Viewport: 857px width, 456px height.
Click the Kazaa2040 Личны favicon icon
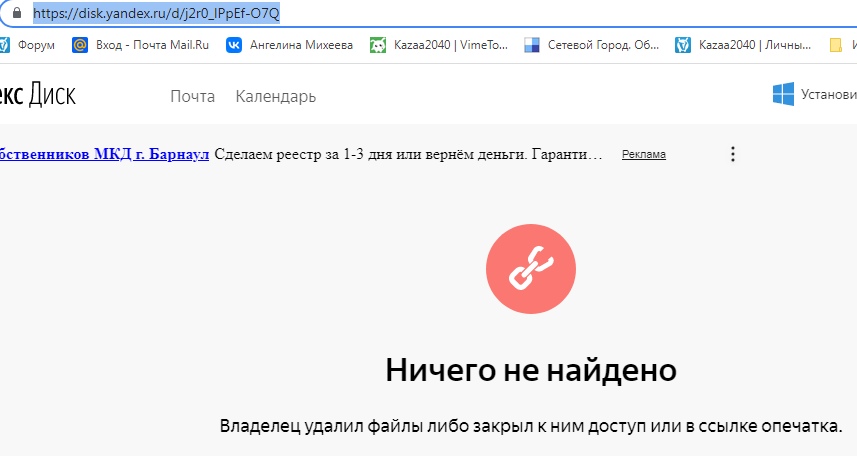point(683,45)
